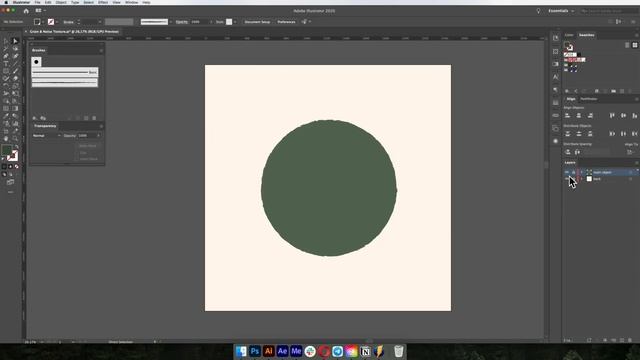Click the green fill color swatch in toolbar
The height and width of the screenshot is (360, 640).
[7, 150]
